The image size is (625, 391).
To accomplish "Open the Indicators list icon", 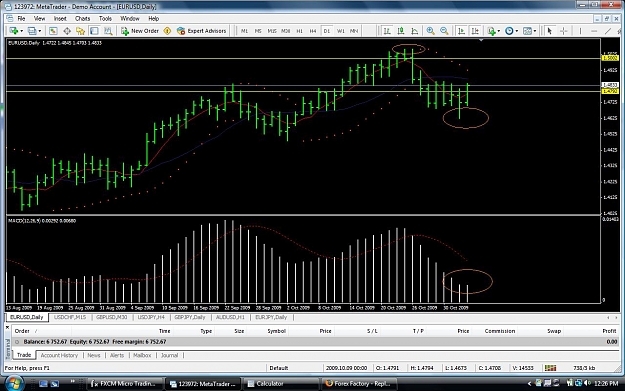I will [491, 31].
